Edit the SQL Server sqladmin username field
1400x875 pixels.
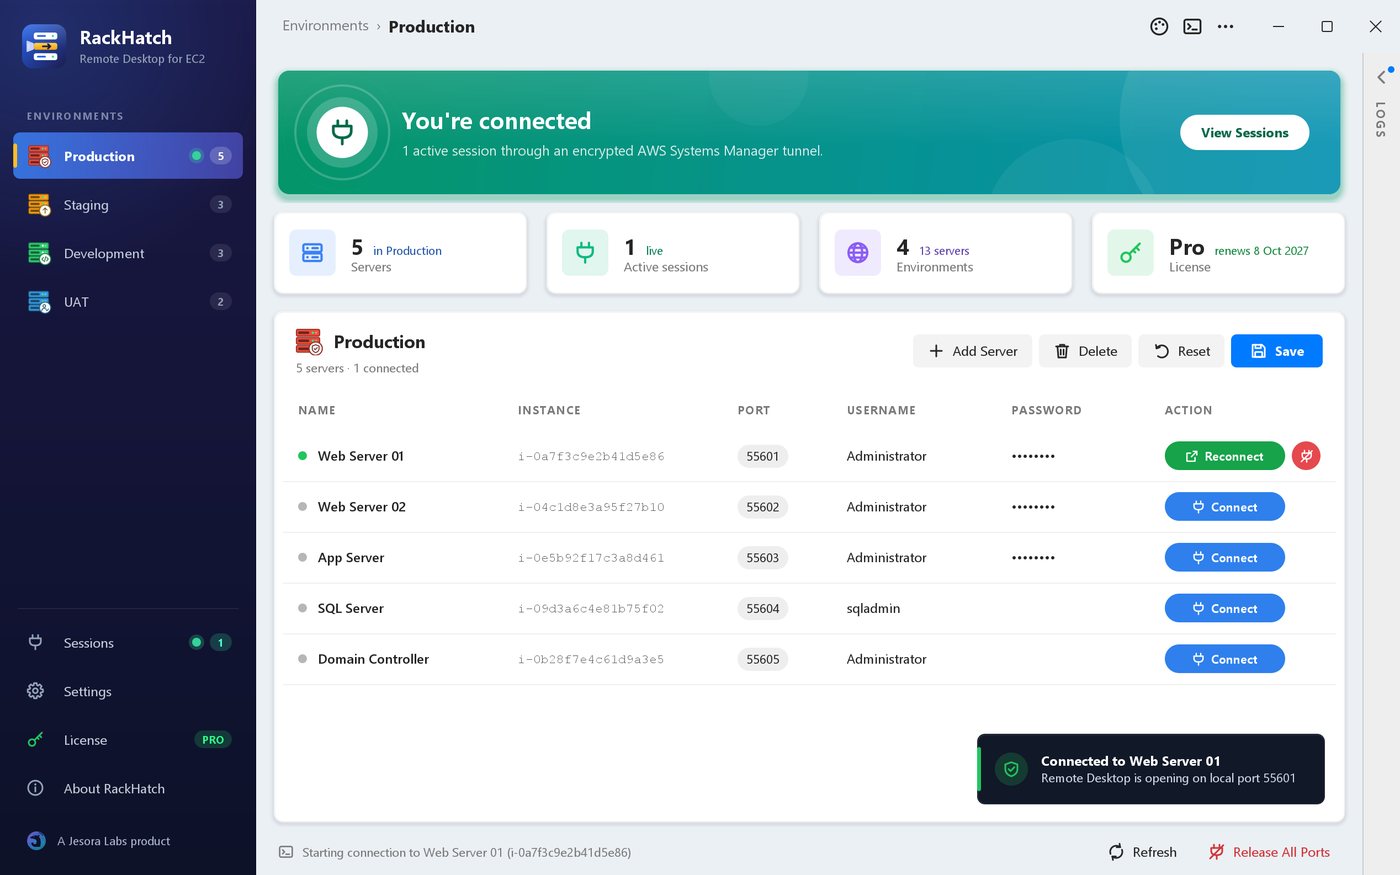click(873, 608)
